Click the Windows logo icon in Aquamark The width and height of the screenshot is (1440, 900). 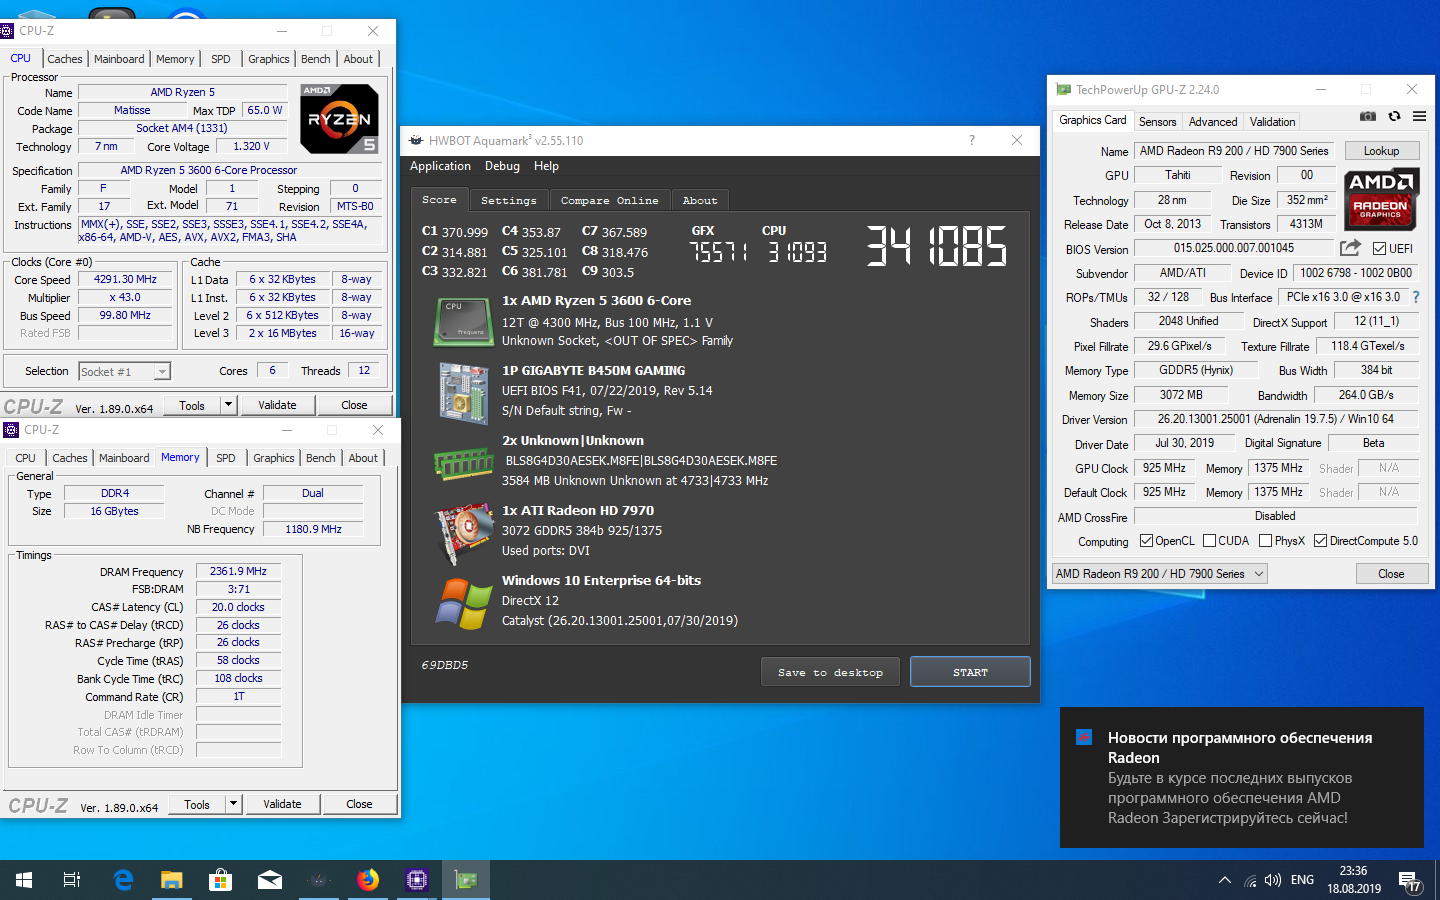point(464,603)
